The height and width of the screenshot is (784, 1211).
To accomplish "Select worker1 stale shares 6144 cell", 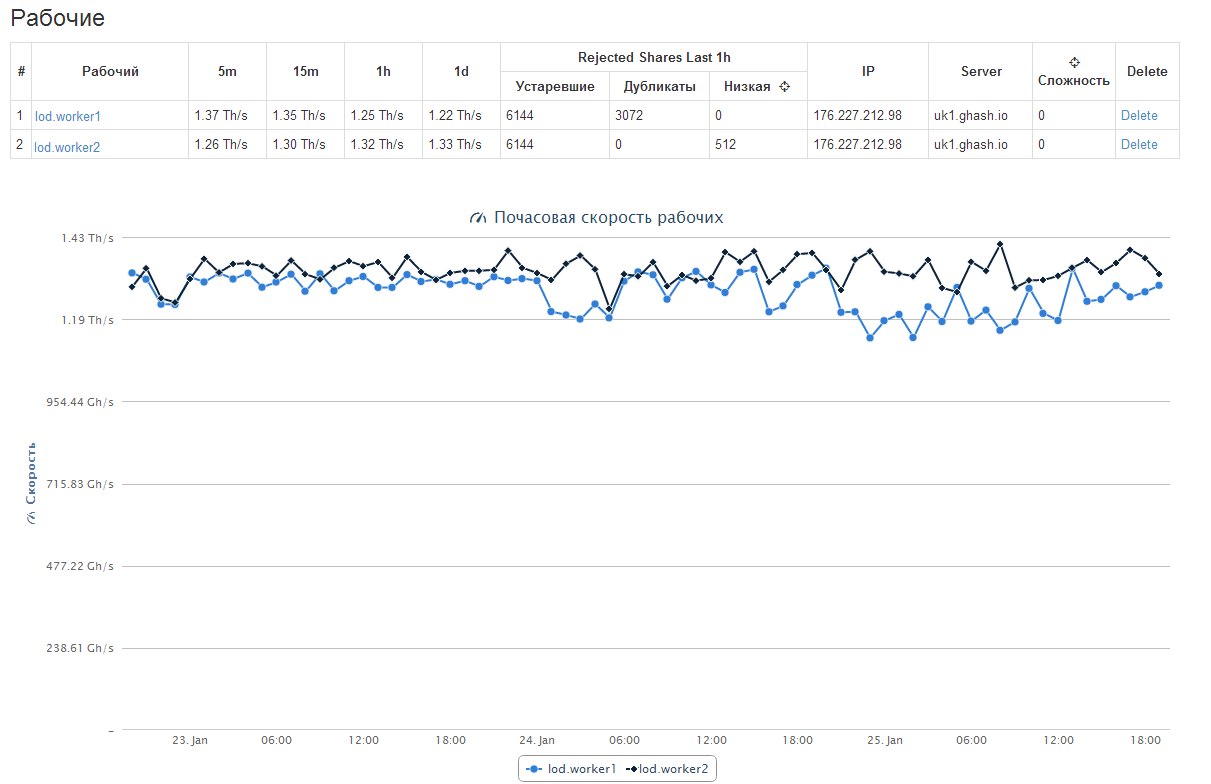I will tap(555, 116).
